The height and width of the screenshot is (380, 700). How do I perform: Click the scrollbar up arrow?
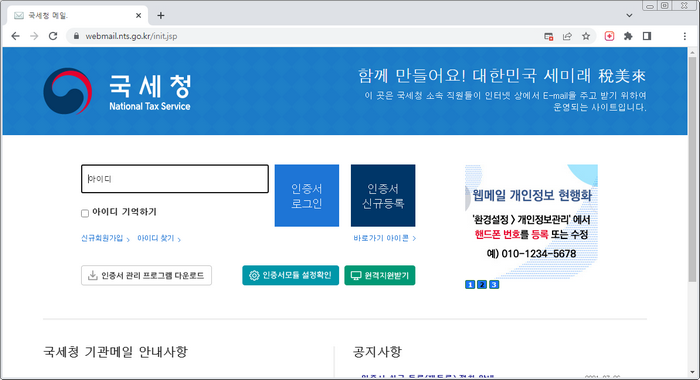(x=692, y=51)
